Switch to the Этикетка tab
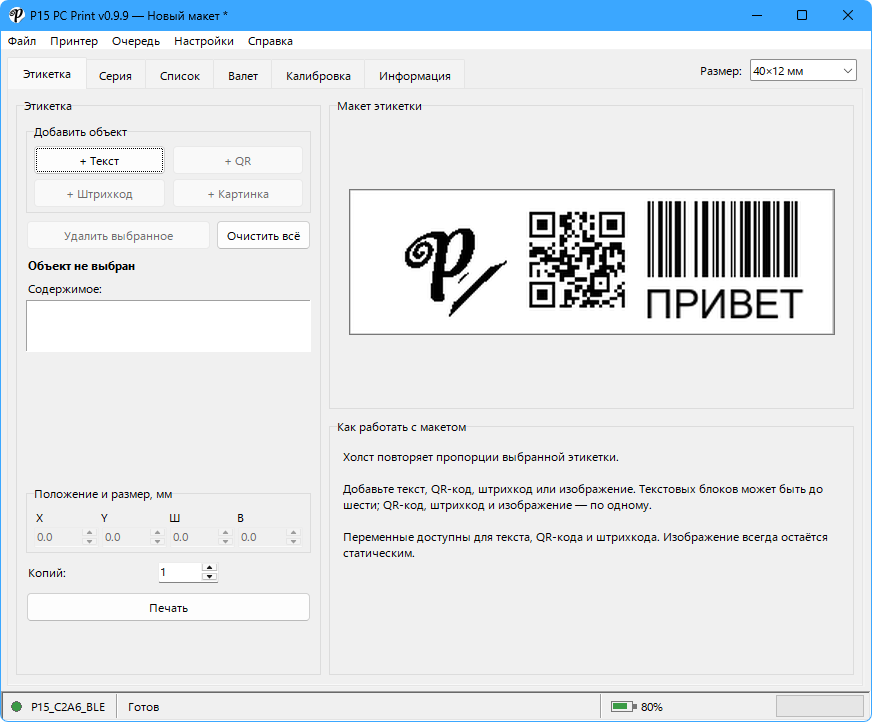 click(47, 74)
